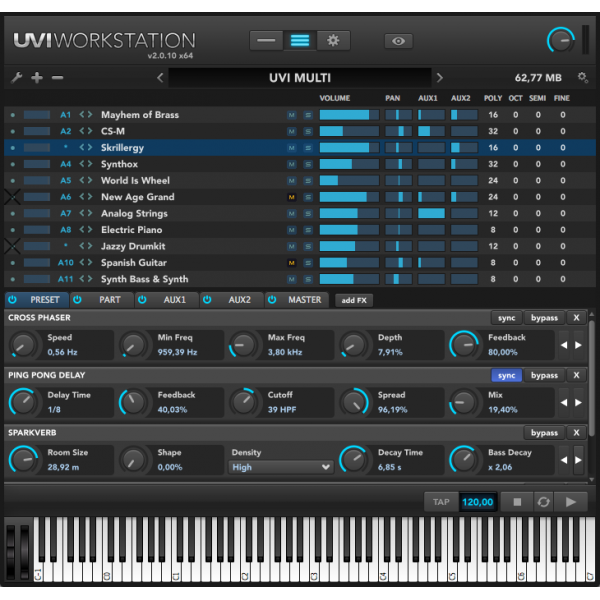Remove part with the minus icon
The width and height of the screenshot is (600, 600).
pyautogui.click(x=57, y=78)
